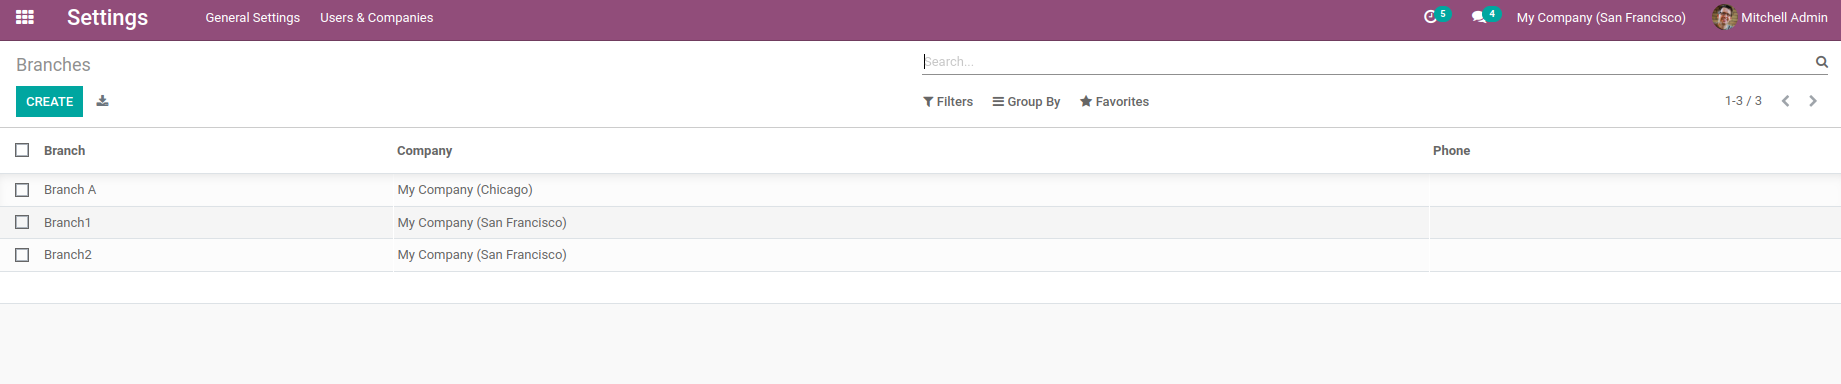
Task: Click the CREATE button
Action: 49,102
